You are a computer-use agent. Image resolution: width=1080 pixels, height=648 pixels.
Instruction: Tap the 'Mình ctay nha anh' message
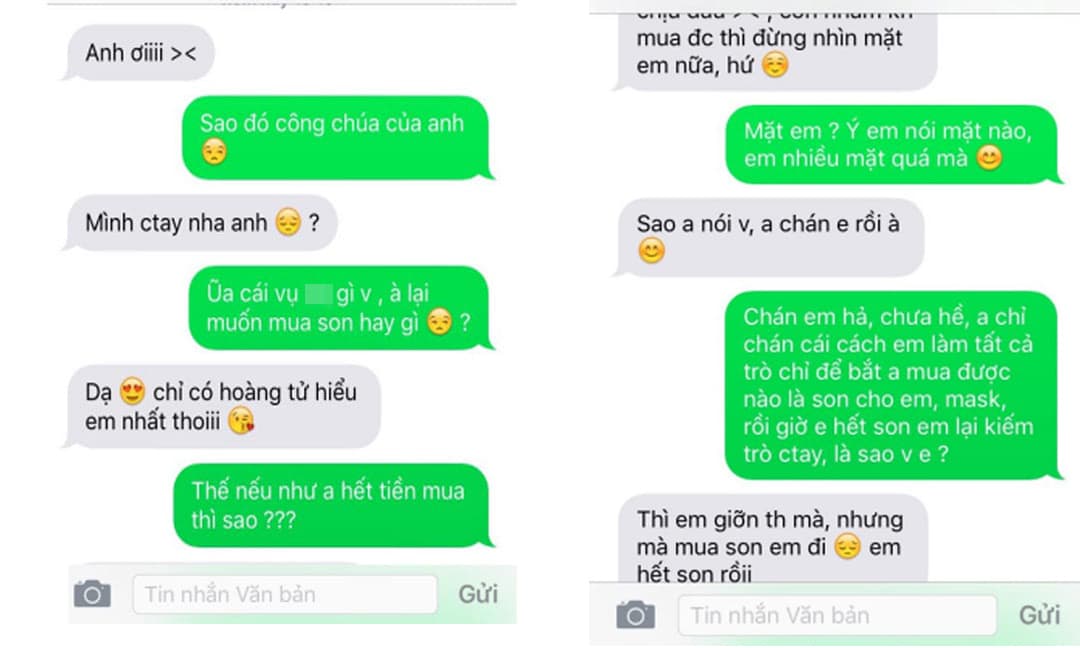click(200, 222)
